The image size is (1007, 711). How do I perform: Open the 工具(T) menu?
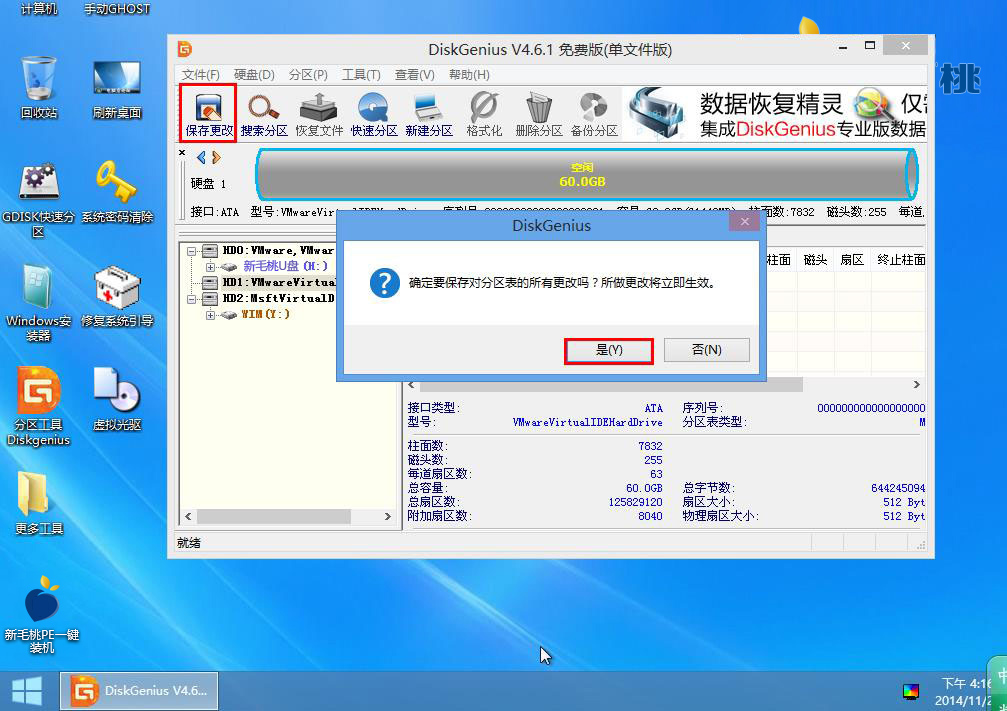click(x=361, y=75)
